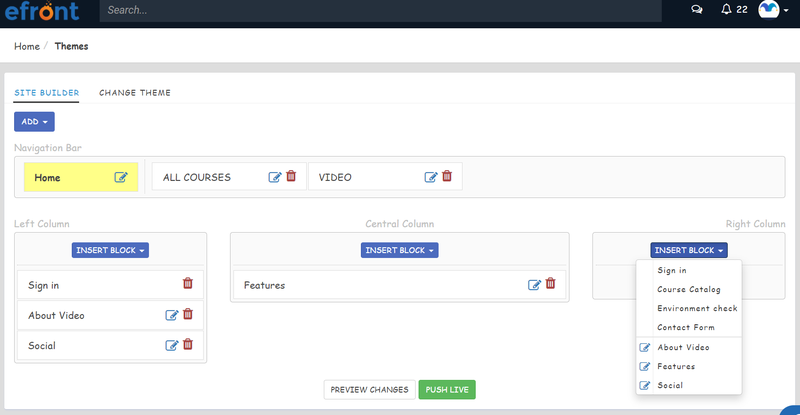Delete the Features block

point(551,283)
